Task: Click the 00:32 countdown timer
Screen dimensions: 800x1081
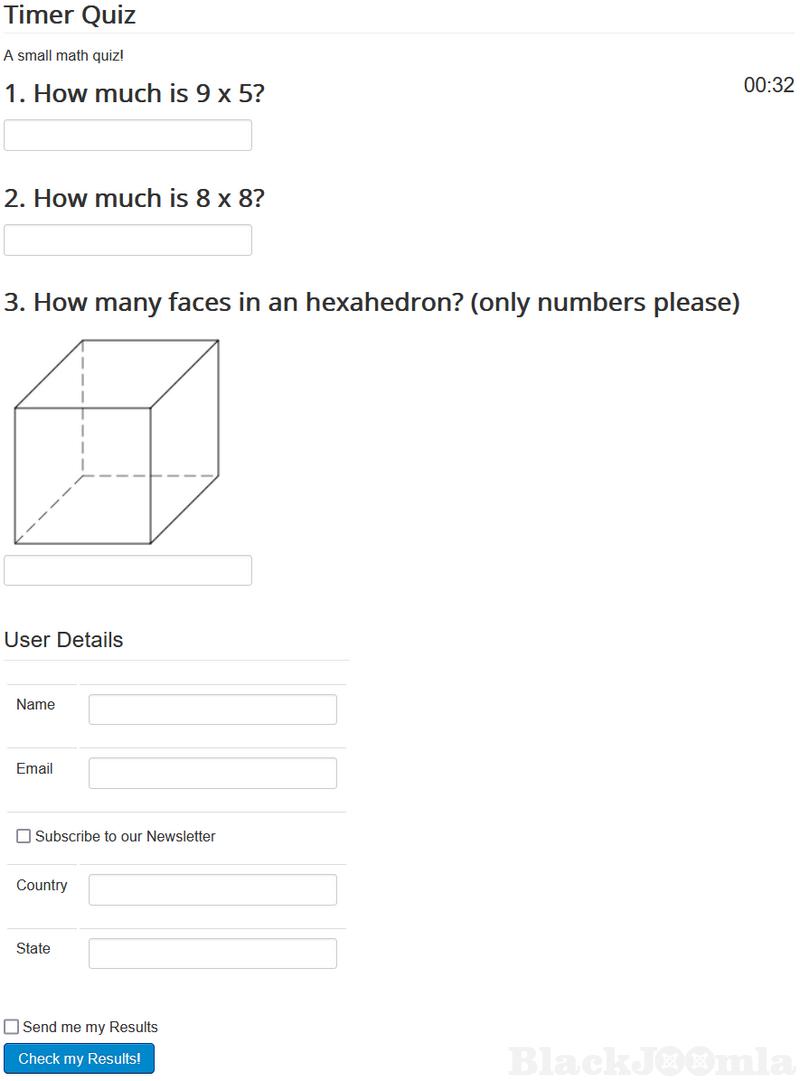Action: coord(768,86)
